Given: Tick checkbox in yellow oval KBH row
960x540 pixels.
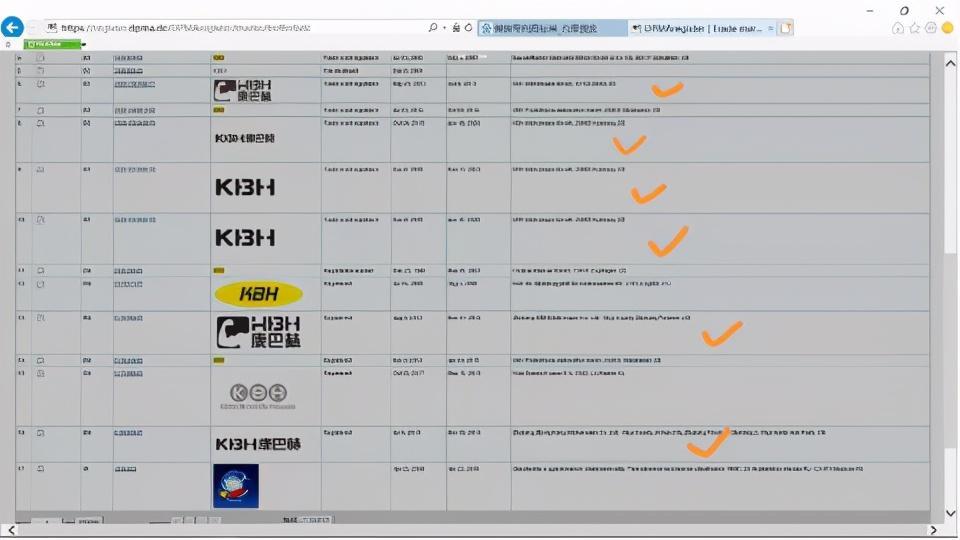Looking at the screenshot, I should point(41,284).
